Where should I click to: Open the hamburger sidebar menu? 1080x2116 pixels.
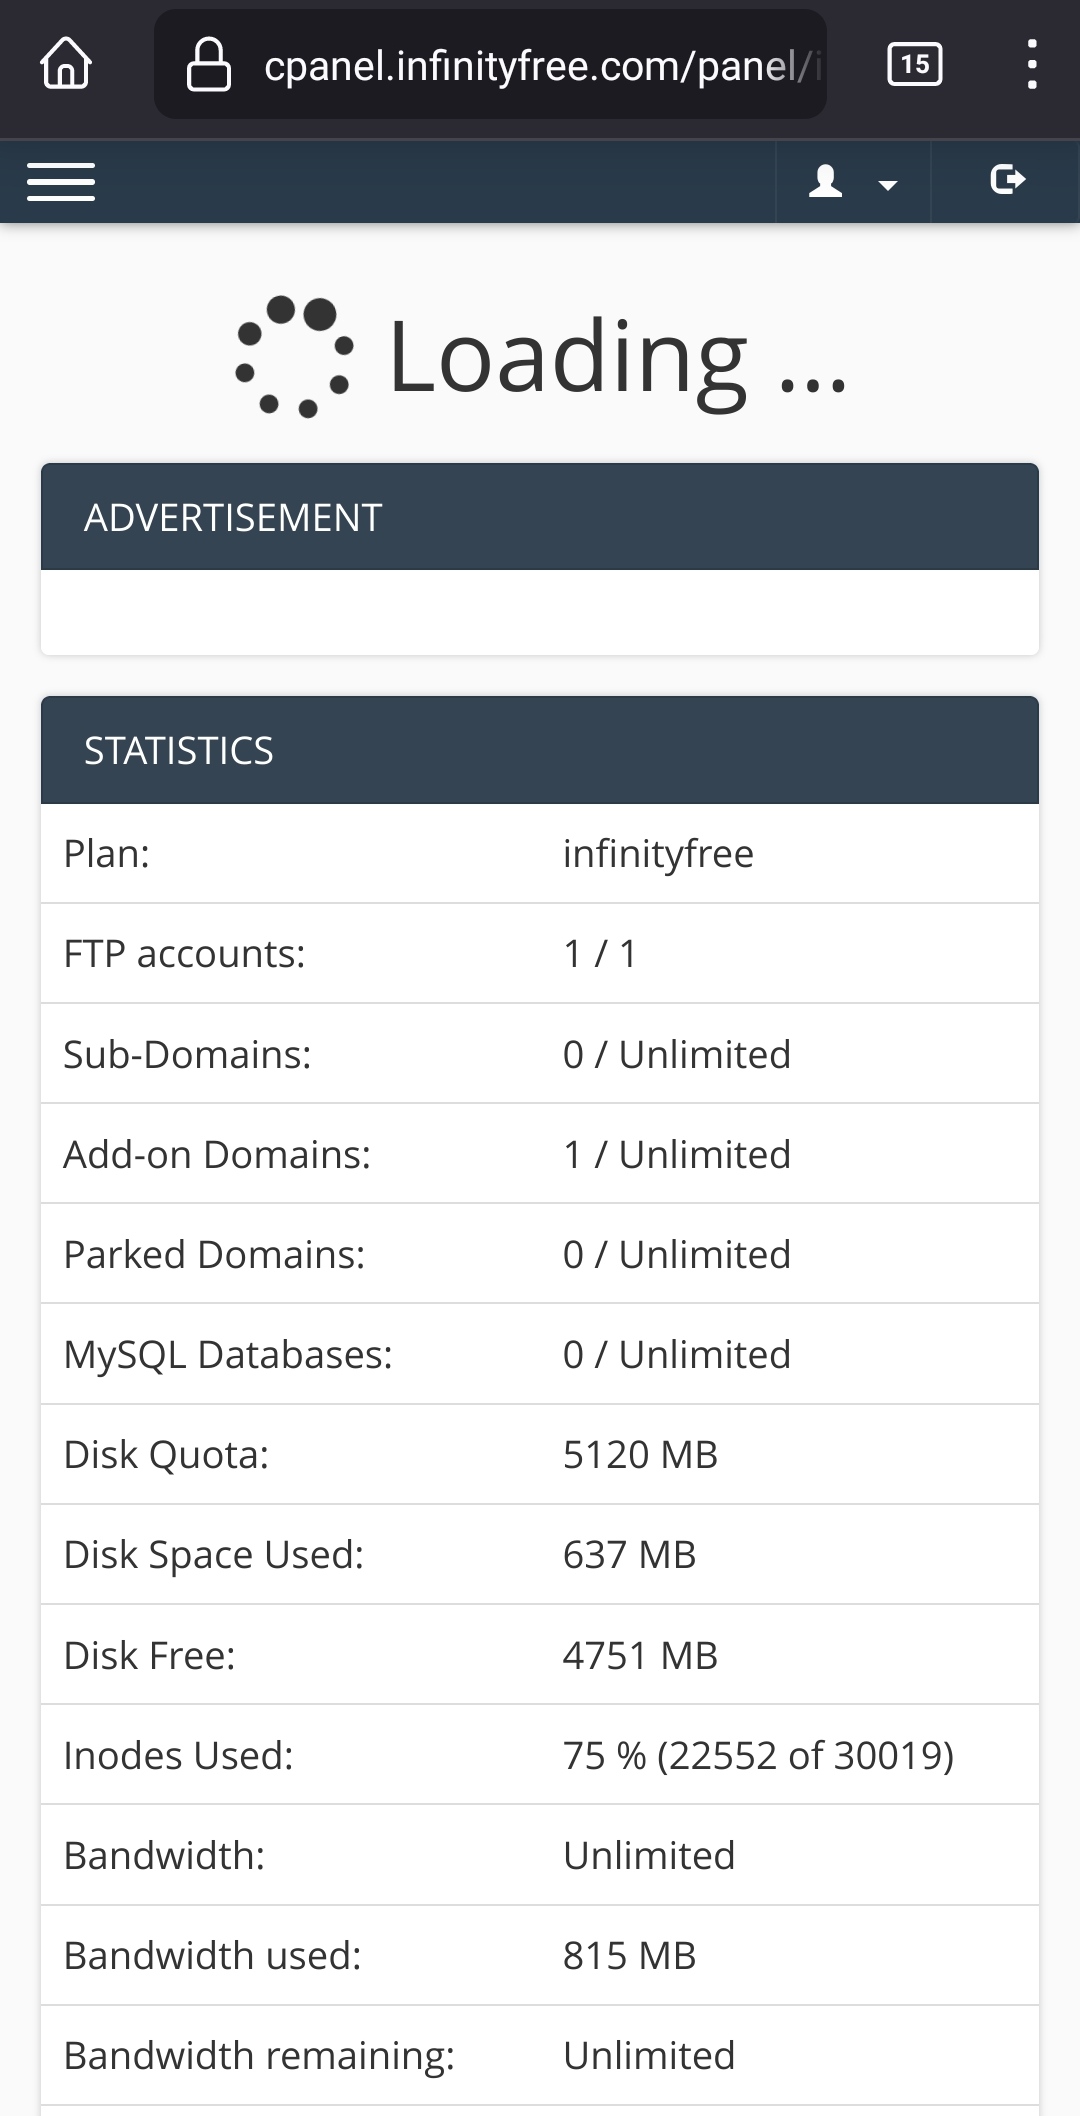[61, 181]
